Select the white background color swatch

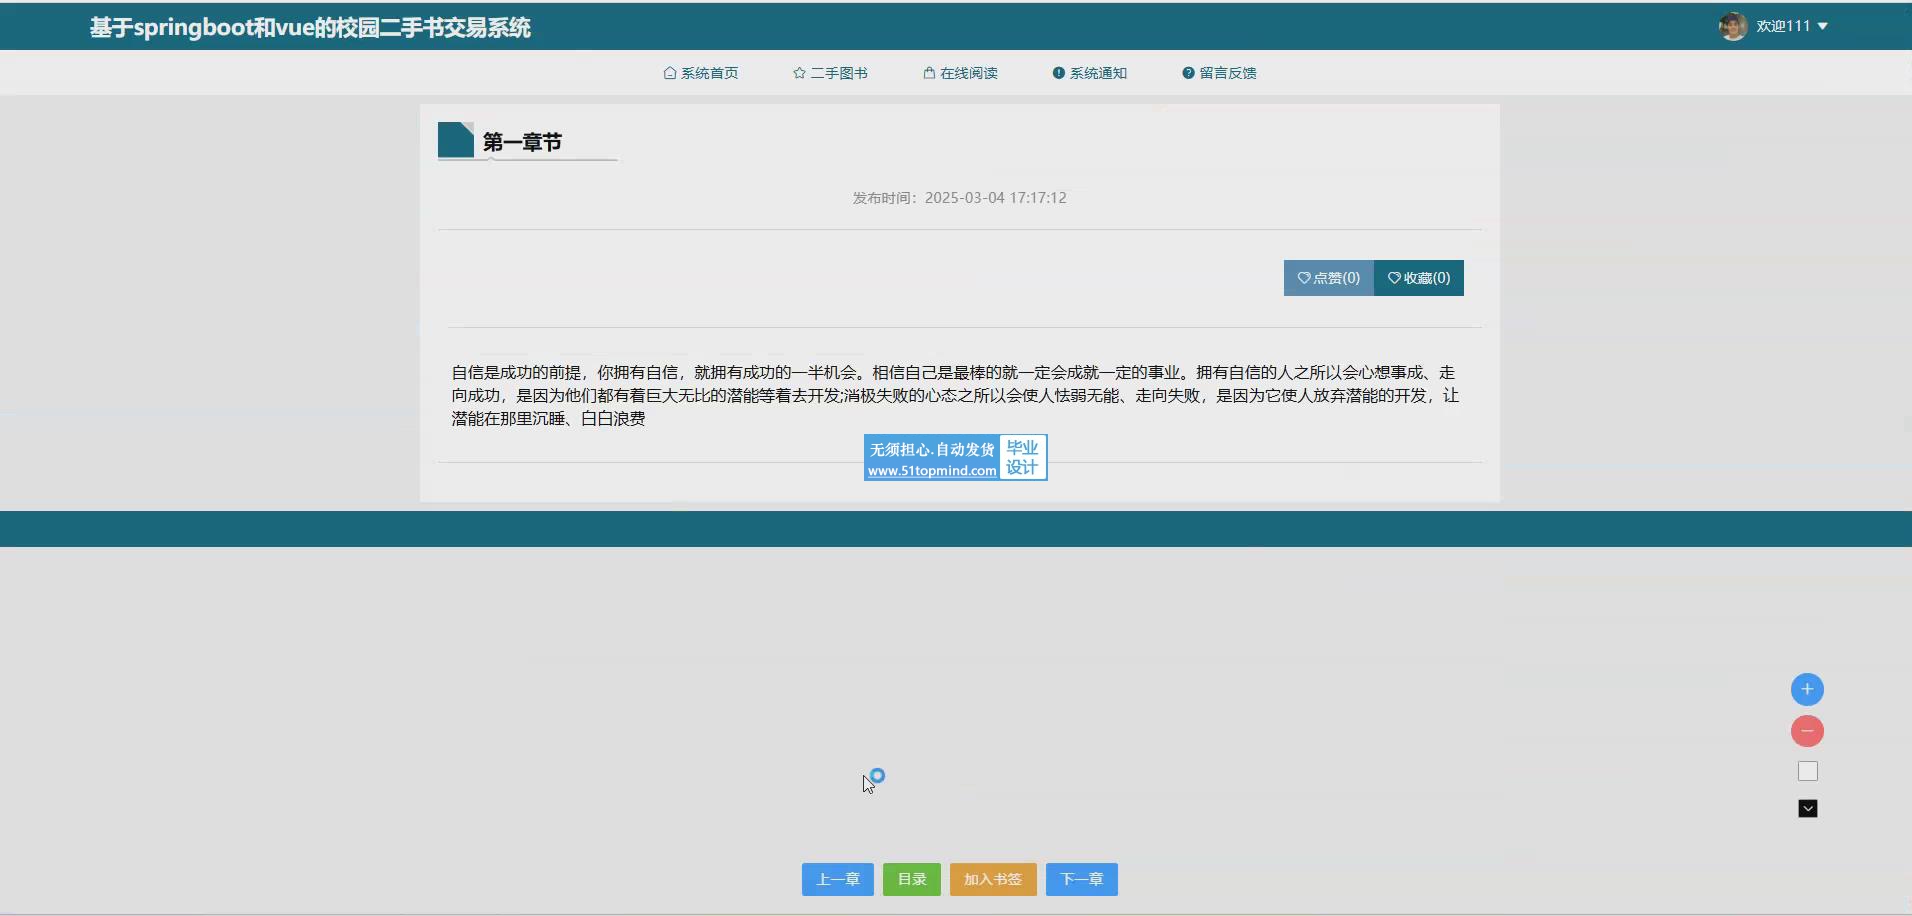(1807, 771)
